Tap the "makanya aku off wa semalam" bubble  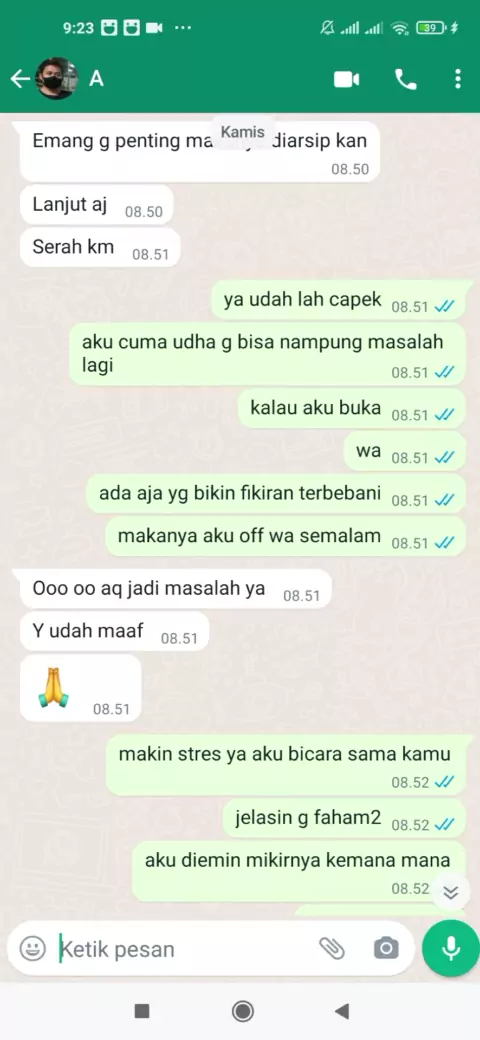click(285, 536)
